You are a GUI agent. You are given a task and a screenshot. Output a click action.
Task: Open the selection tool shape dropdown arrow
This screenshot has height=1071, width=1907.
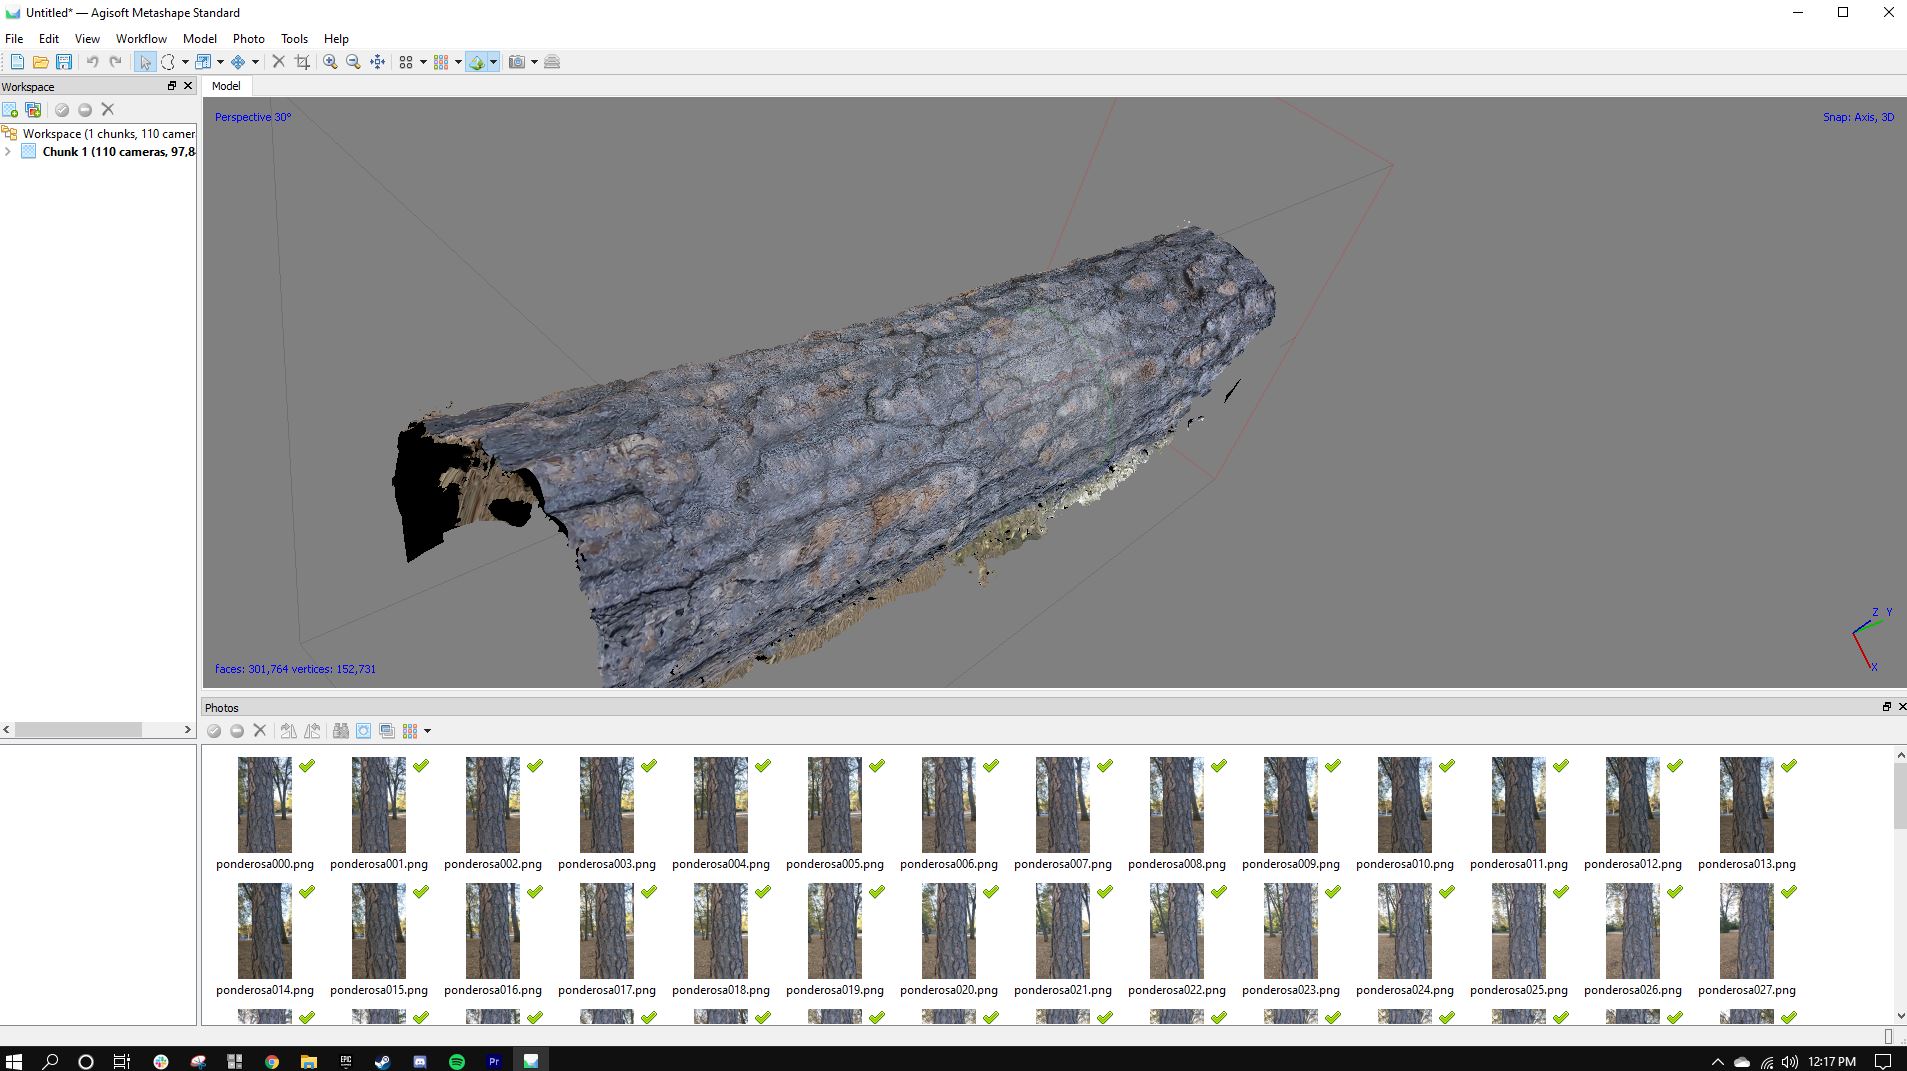point(185,62)
